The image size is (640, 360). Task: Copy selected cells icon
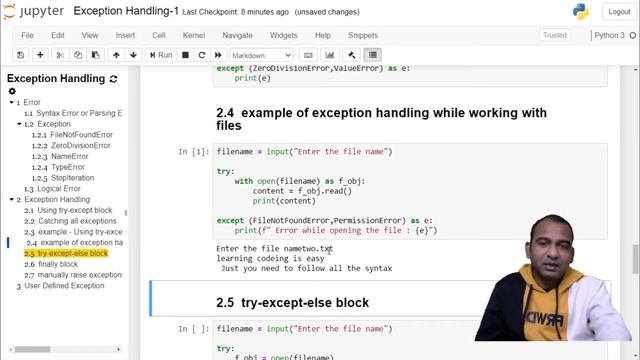point(78,55)
